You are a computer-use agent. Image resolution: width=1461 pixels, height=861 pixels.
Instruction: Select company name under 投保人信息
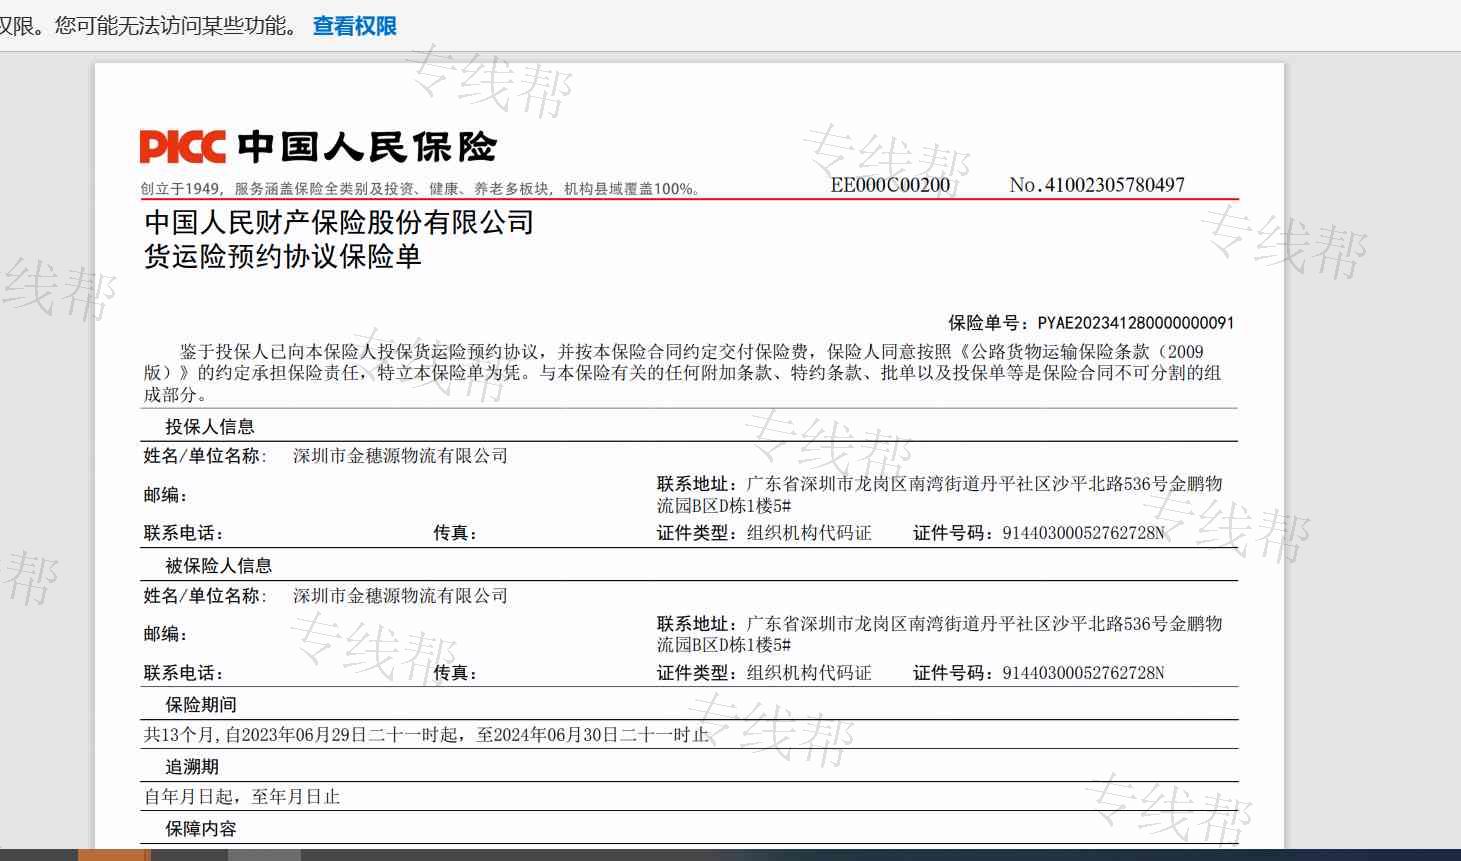click(x=400, y=456)
